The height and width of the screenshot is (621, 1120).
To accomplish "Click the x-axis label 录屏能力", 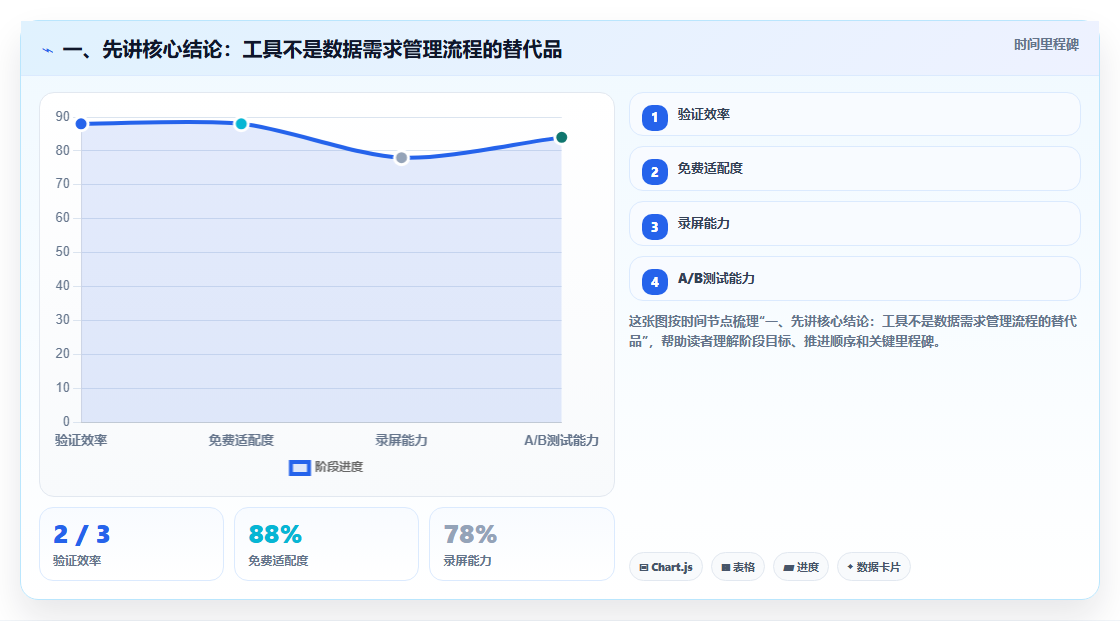I will point(401,440).
